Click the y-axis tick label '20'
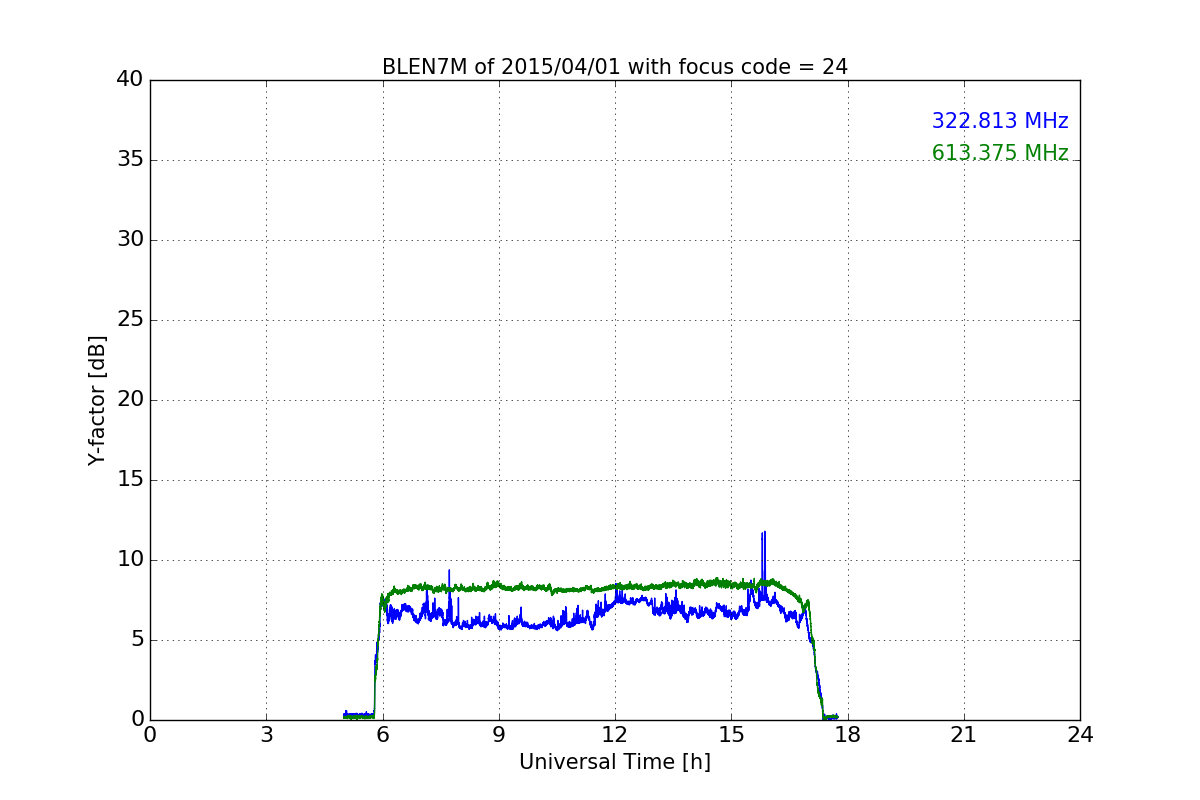The width and height of the screenshot is (1200, 800). [130, 400]
